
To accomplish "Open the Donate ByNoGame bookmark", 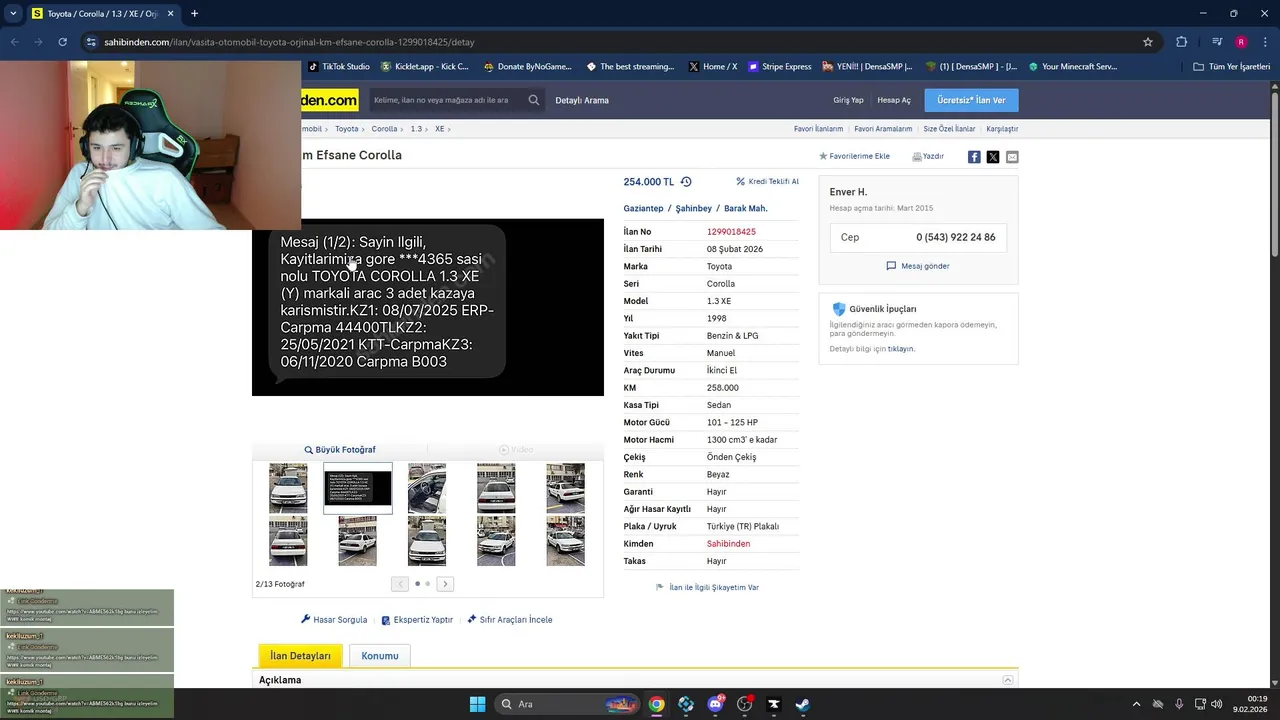I will click(528, 67).
